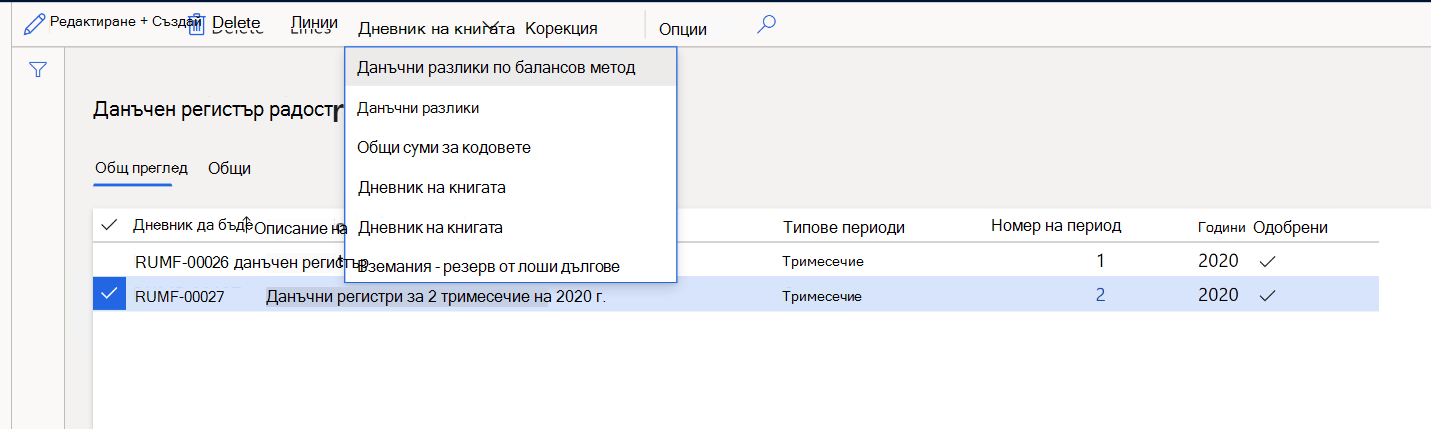Screen dimensions: 1431x429
Task: Click description Данъчни регистри за 2 тримесечие
Action: pyautogui.click(x=436, y=296)
